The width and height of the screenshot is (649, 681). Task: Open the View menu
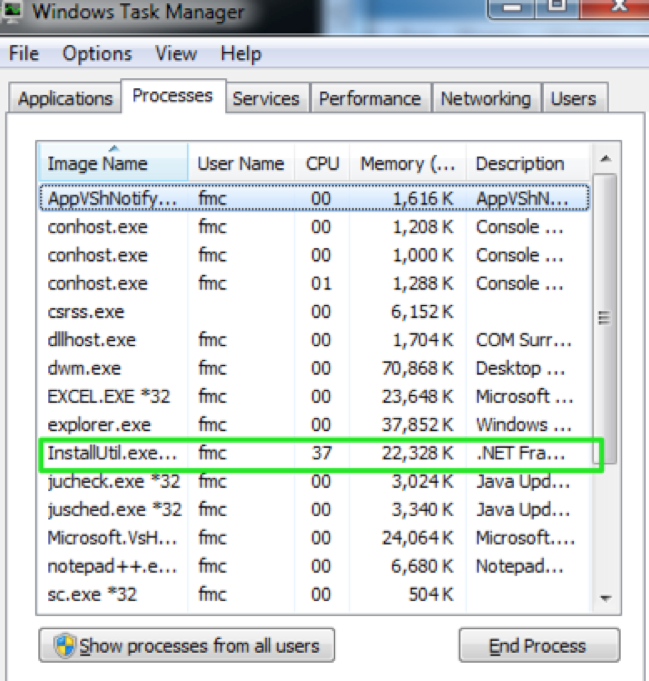(176, 54)
